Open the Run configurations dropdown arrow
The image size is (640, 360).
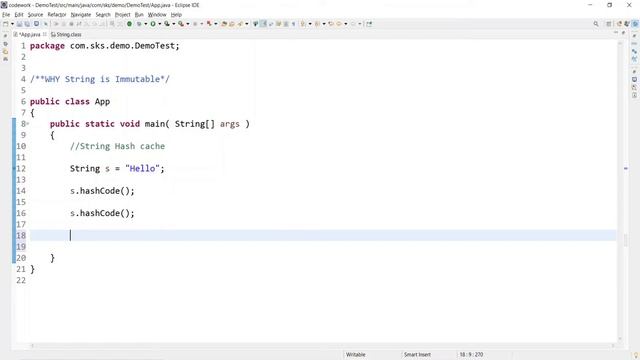point(160,24)
